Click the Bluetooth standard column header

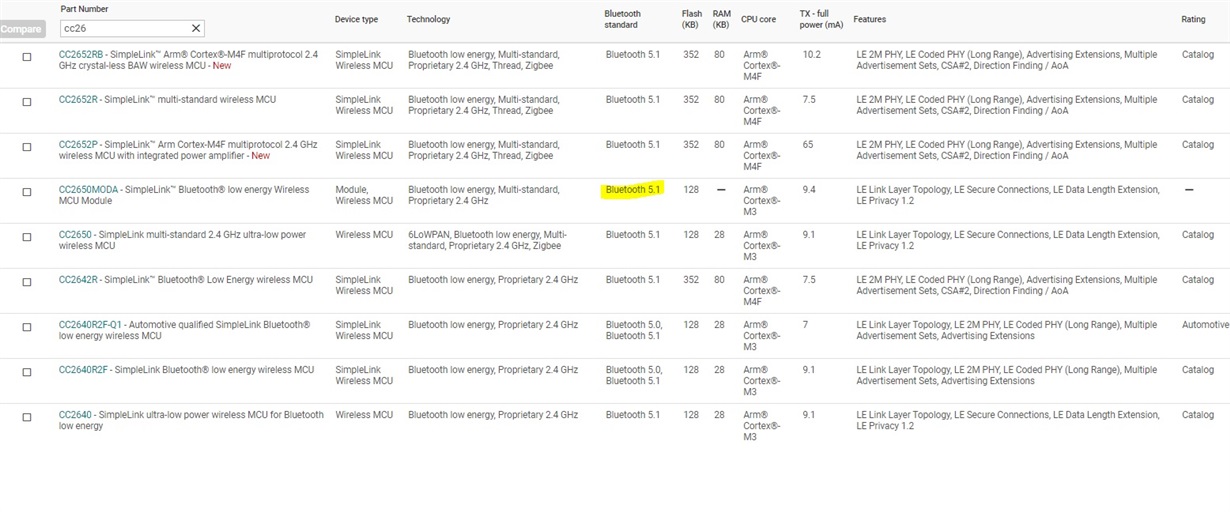[622, 19]
